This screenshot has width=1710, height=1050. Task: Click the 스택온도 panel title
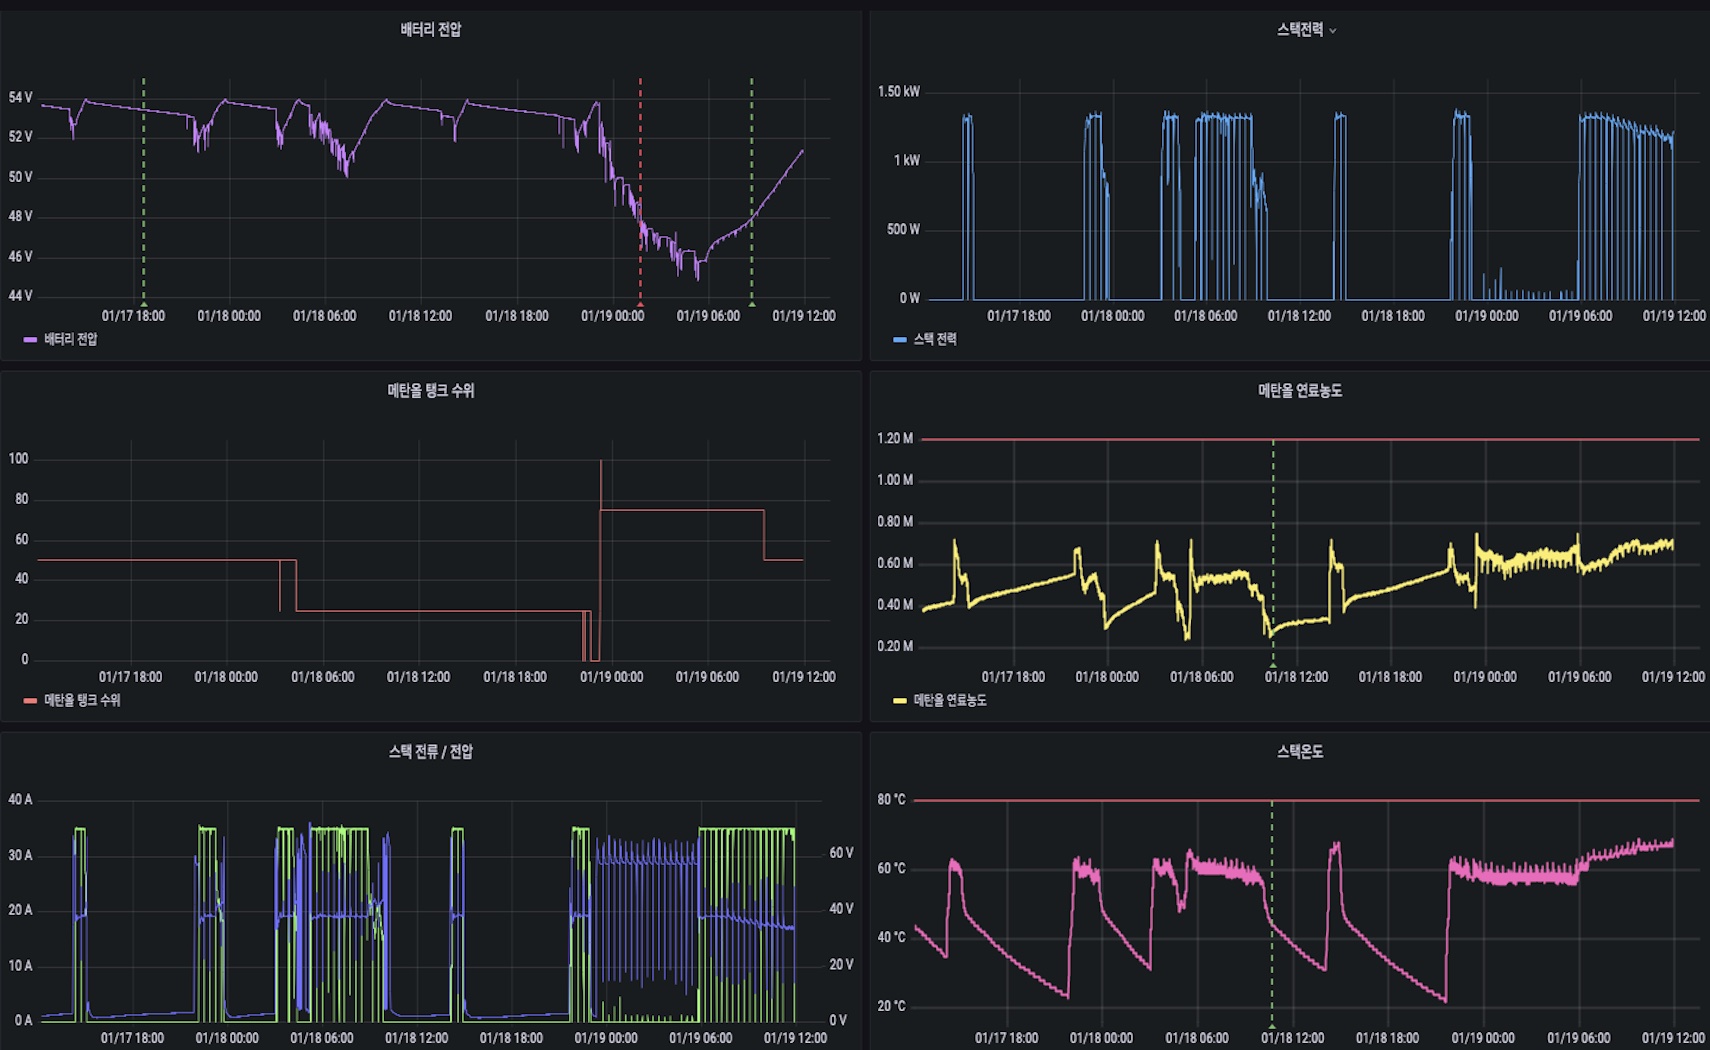(x=1300, y=752)
